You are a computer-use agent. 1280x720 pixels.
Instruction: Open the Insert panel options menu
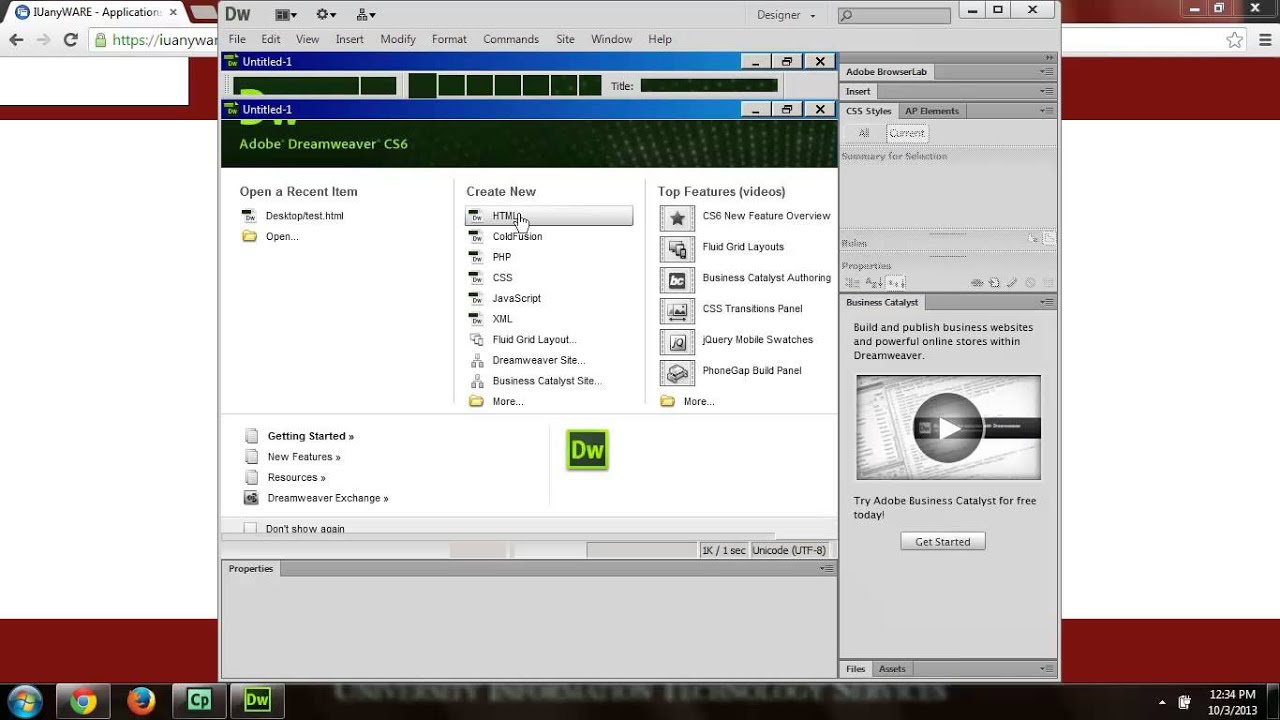[x=1047, y=91]
